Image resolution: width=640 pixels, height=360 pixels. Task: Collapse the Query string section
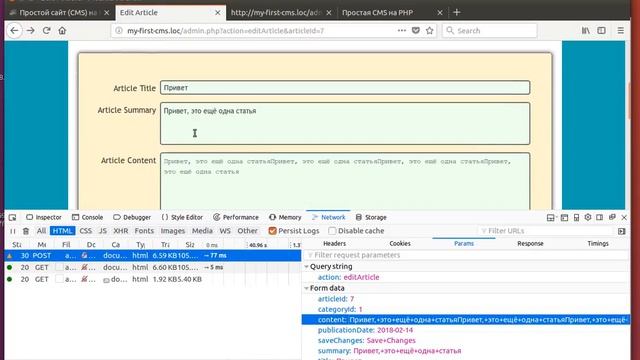(307, 267)
